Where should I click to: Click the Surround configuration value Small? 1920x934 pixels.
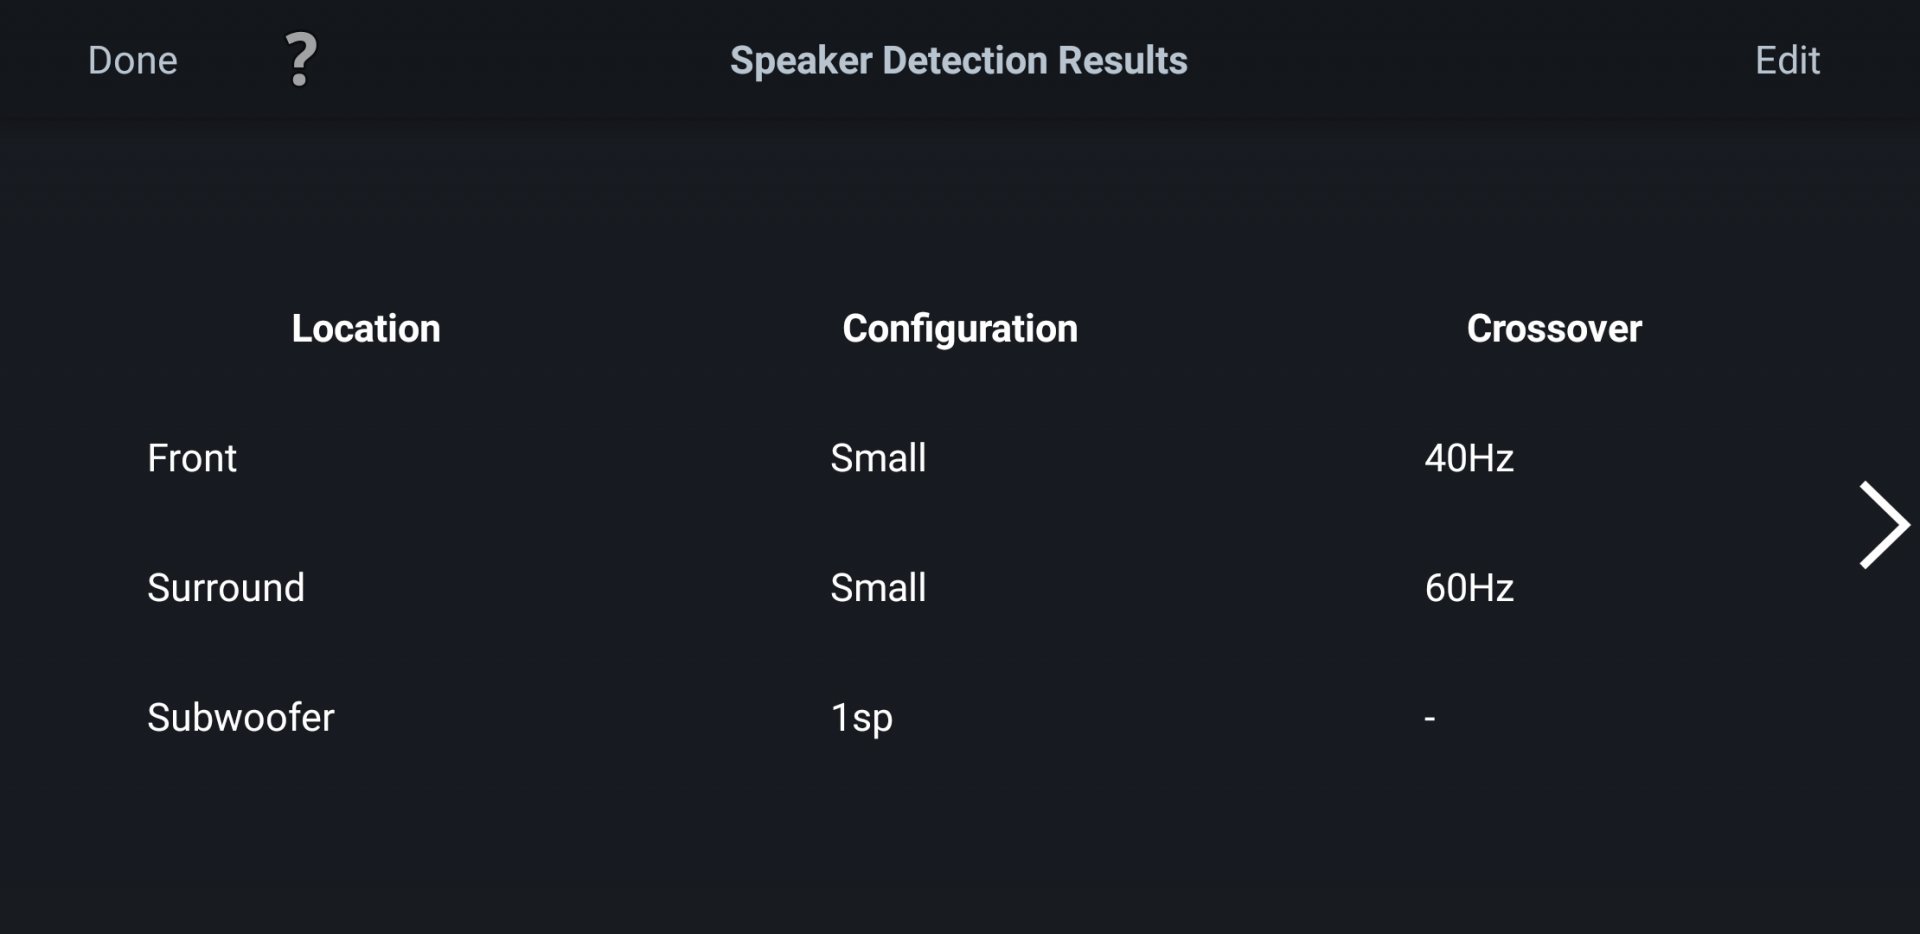pos(878,588)
